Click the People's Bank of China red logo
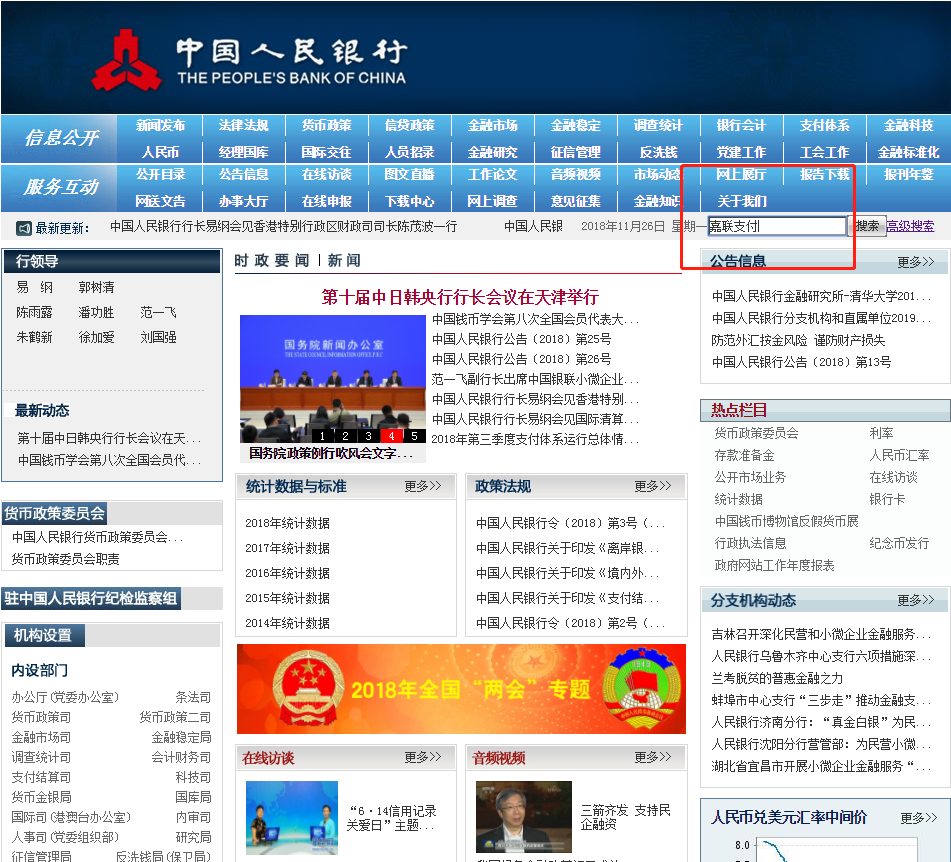 [126, 60]
